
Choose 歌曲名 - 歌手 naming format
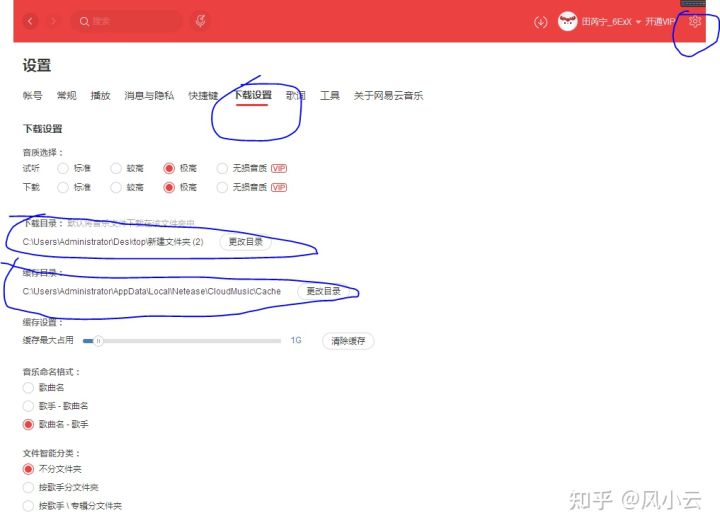pyautogui.click(x=28, y=424)
